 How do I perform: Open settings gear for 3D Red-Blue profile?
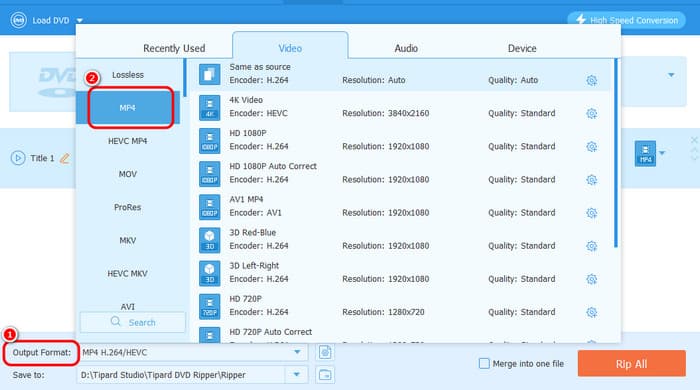(592, 246)
